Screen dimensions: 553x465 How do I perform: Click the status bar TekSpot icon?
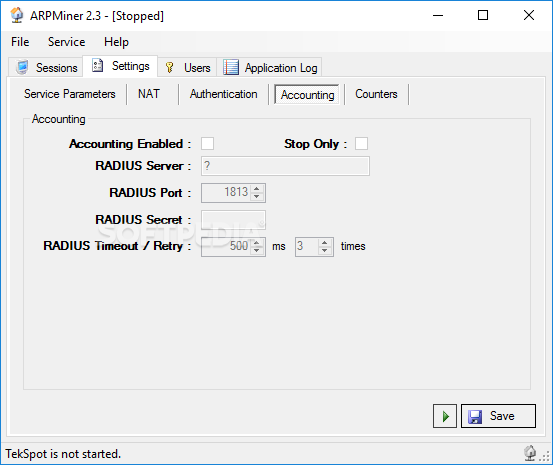[x=530, y=453]
